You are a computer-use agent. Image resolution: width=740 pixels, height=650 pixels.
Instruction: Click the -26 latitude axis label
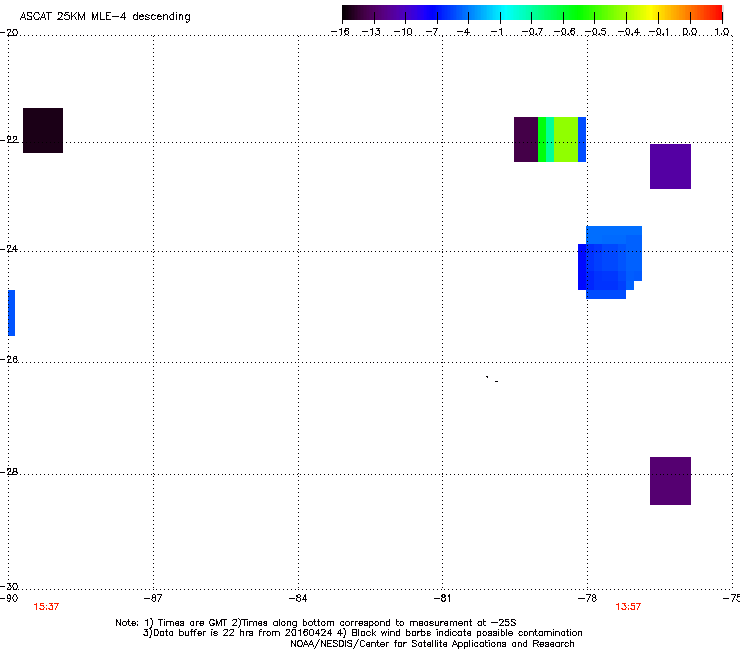(x=9, y=360)
